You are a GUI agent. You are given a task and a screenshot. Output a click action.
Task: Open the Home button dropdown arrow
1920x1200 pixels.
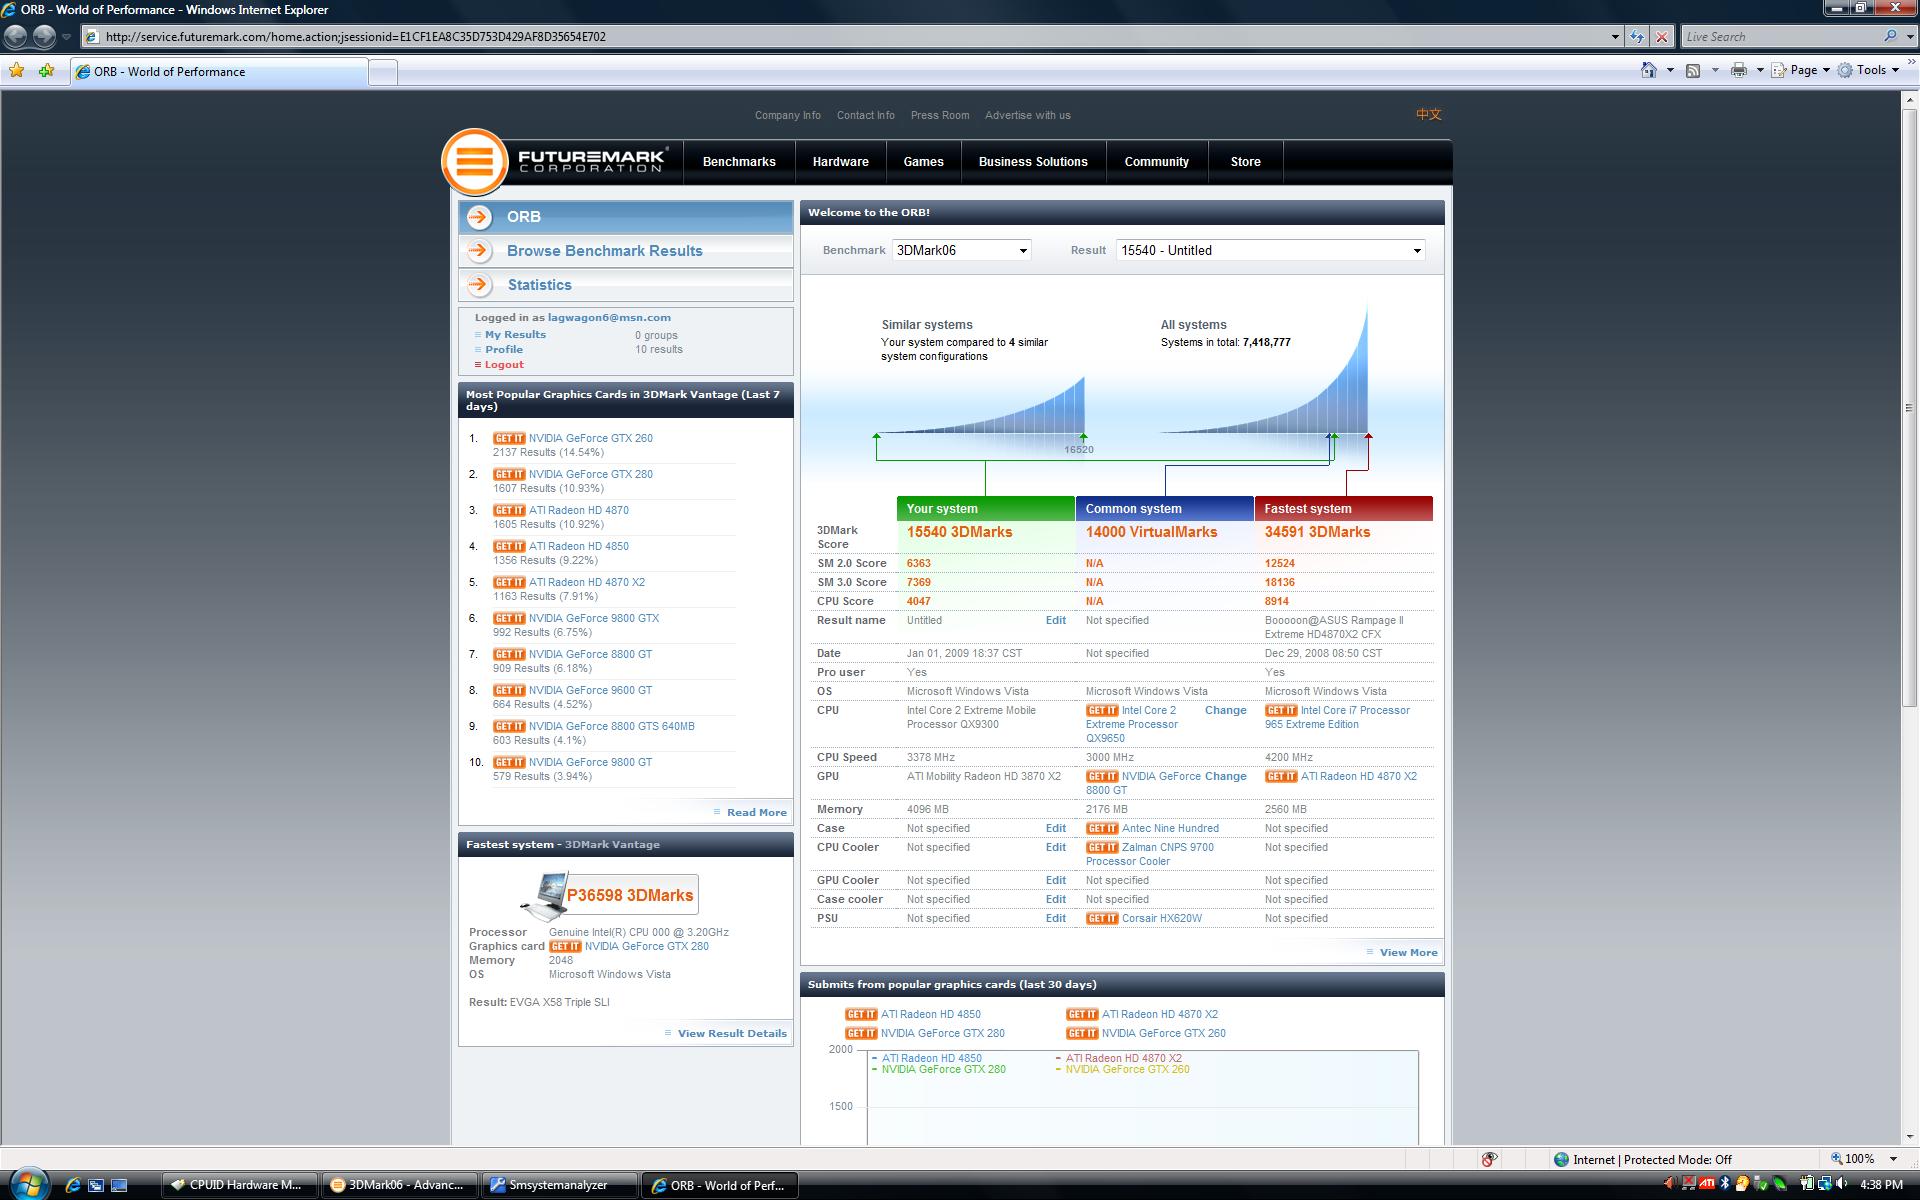[x=1670, y=70]
